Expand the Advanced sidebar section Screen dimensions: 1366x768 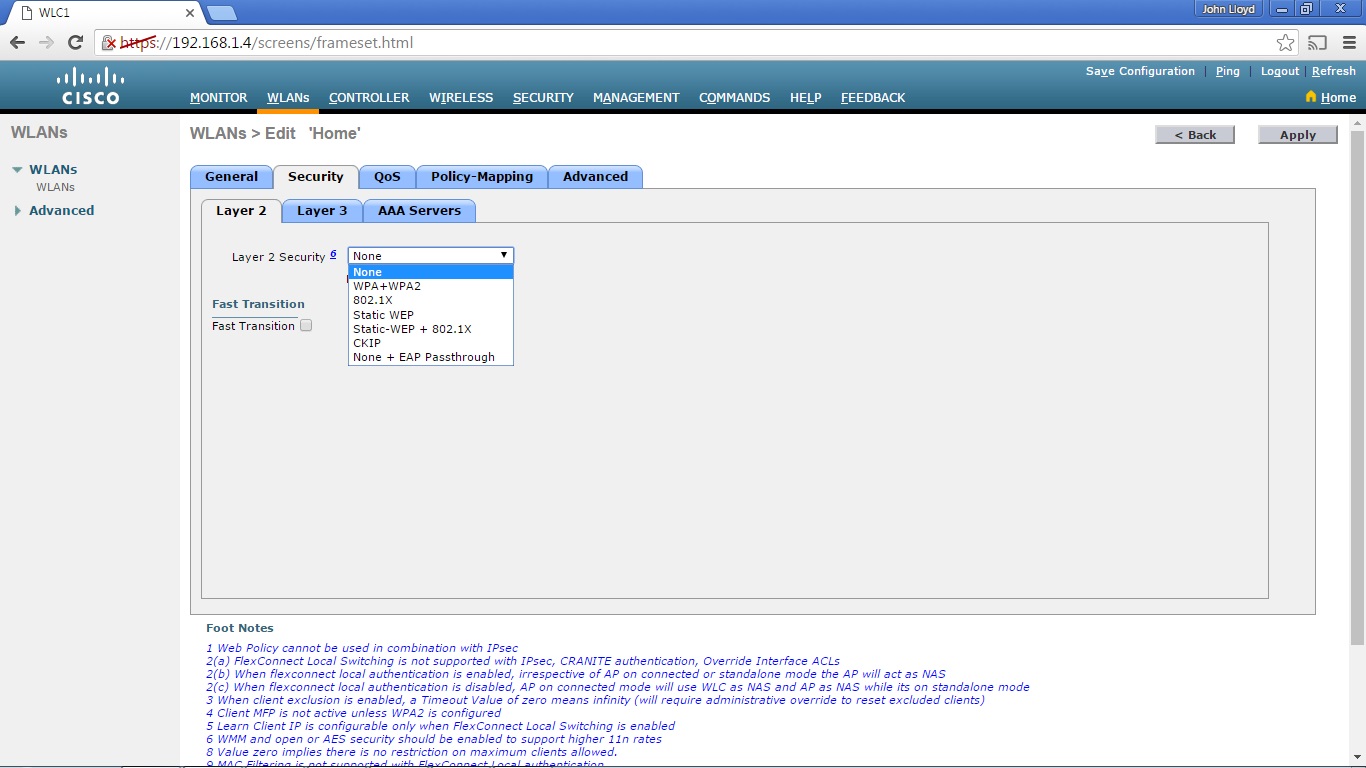(x=17, y=211)
